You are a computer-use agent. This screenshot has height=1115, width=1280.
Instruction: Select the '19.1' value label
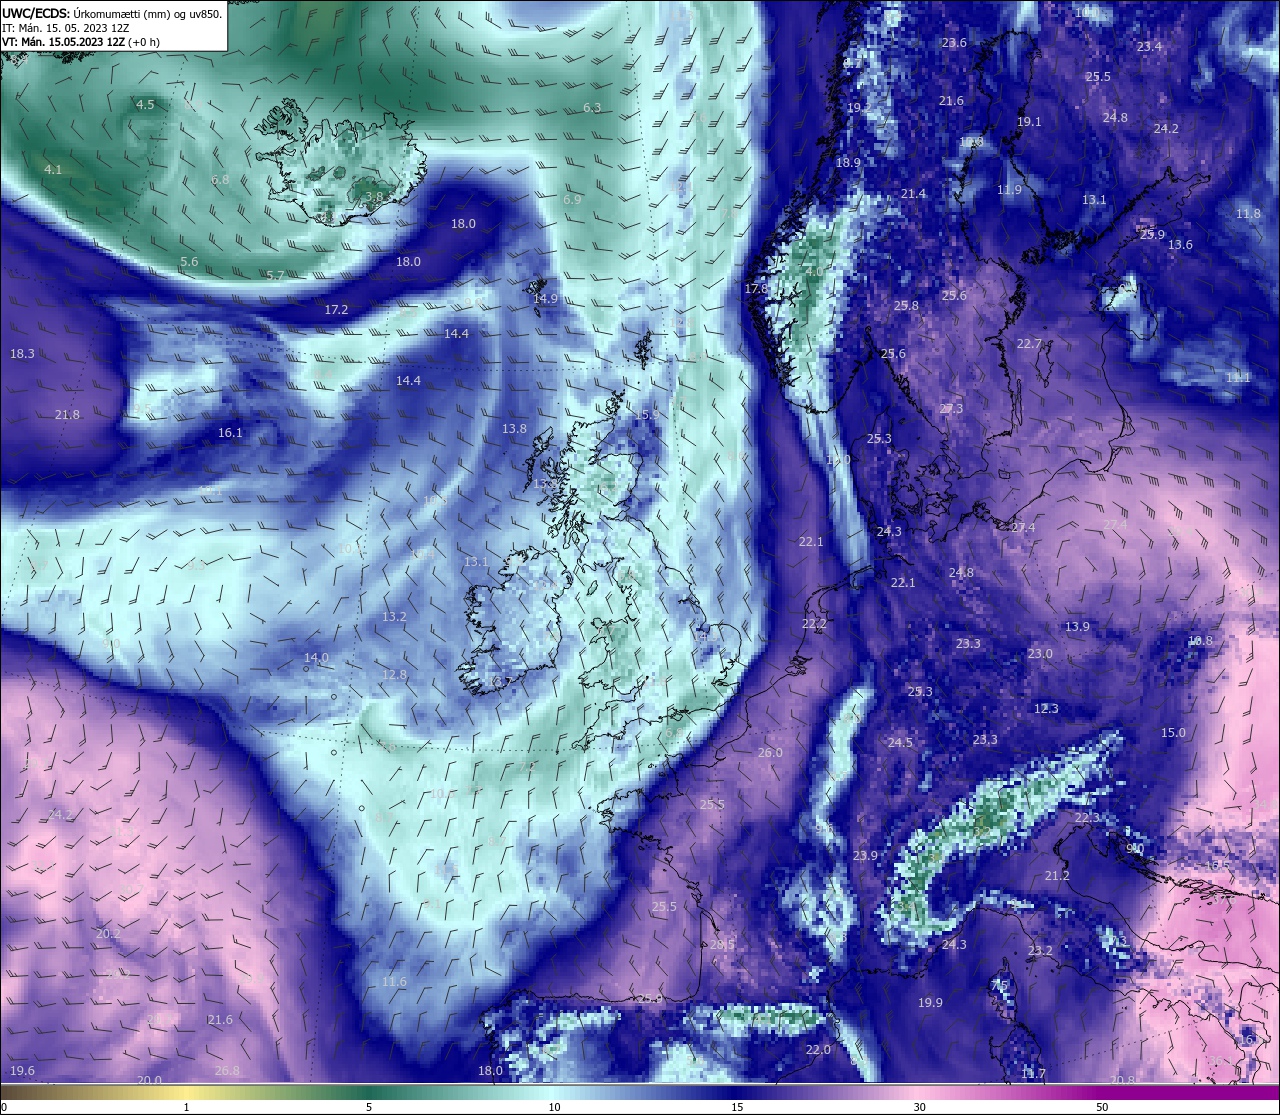tap(1029, 122)
